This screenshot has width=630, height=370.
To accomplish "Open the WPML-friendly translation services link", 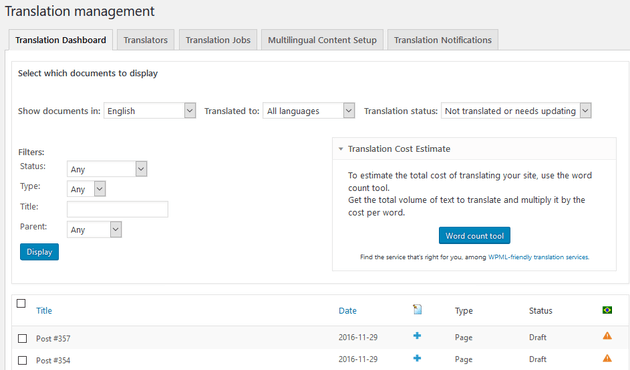I will tap(538, 257).
